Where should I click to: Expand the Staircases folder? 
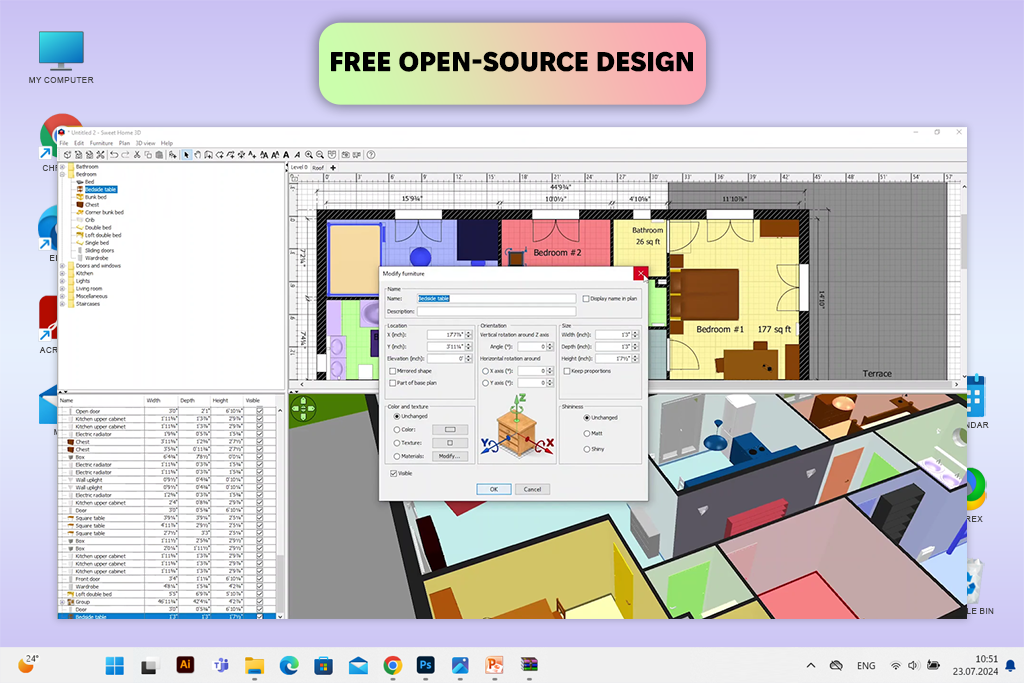point(63,304)
